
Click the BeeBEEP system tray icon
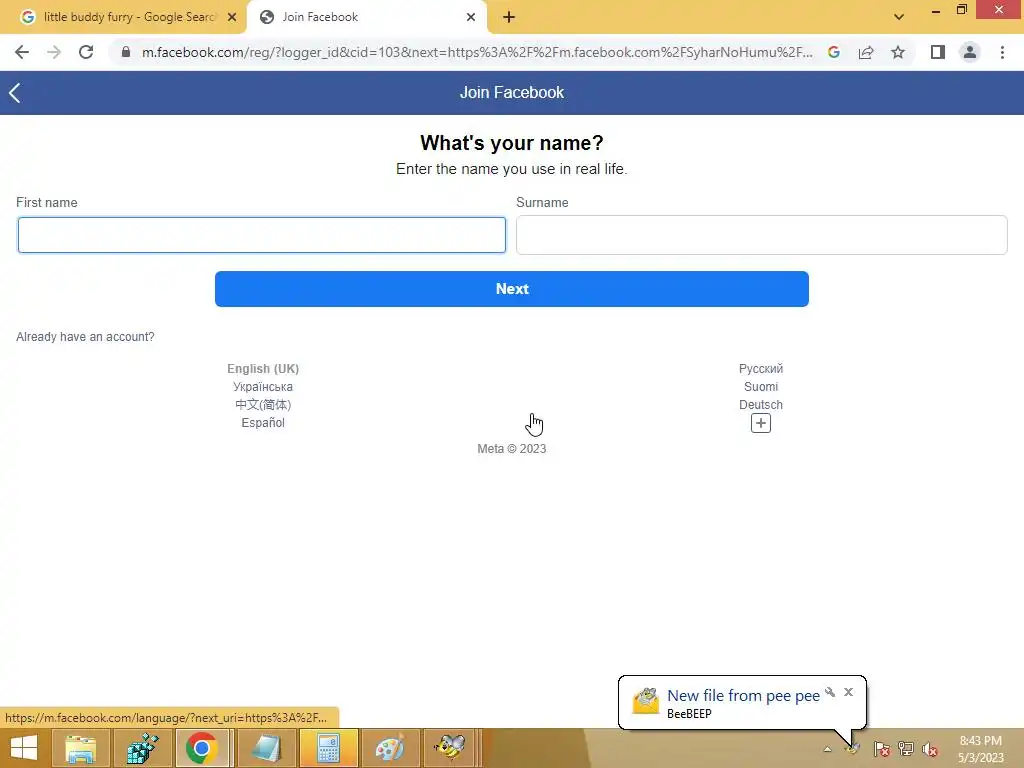pyautogui.click(x=852, y=749)
